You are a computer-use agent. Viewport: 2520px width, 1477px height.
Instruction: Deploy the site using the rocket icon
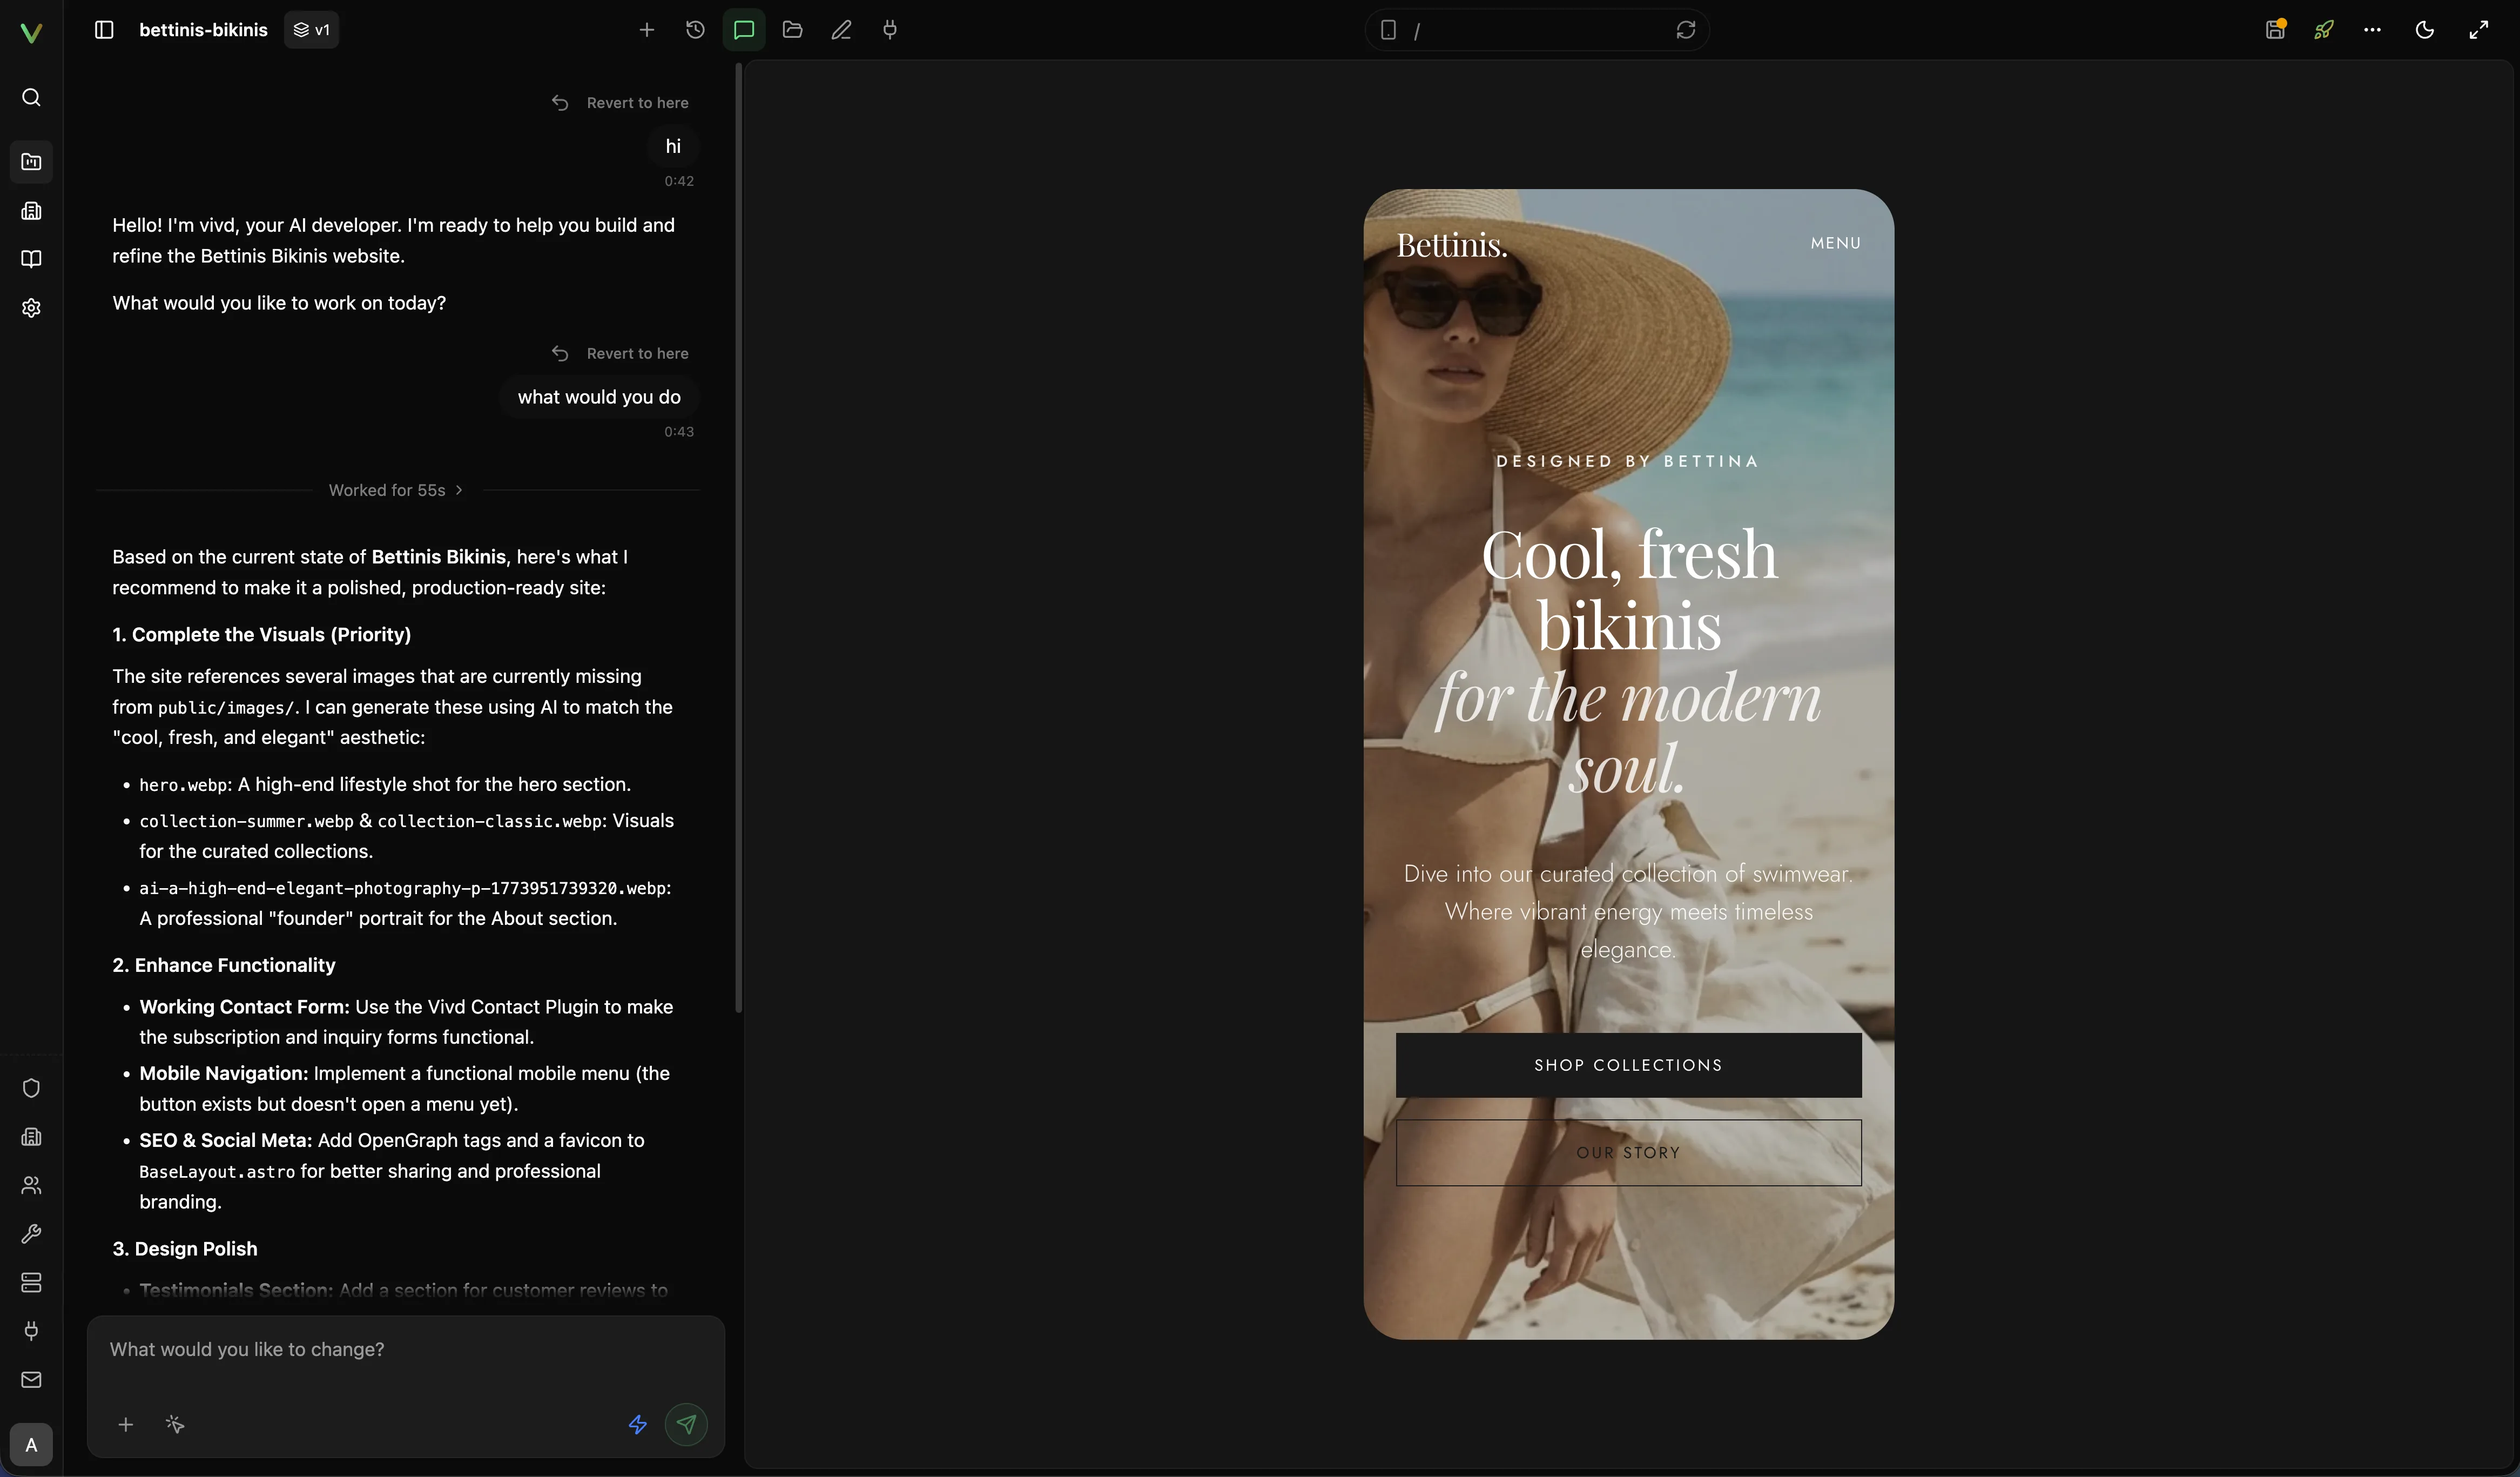click(2323, 30)
